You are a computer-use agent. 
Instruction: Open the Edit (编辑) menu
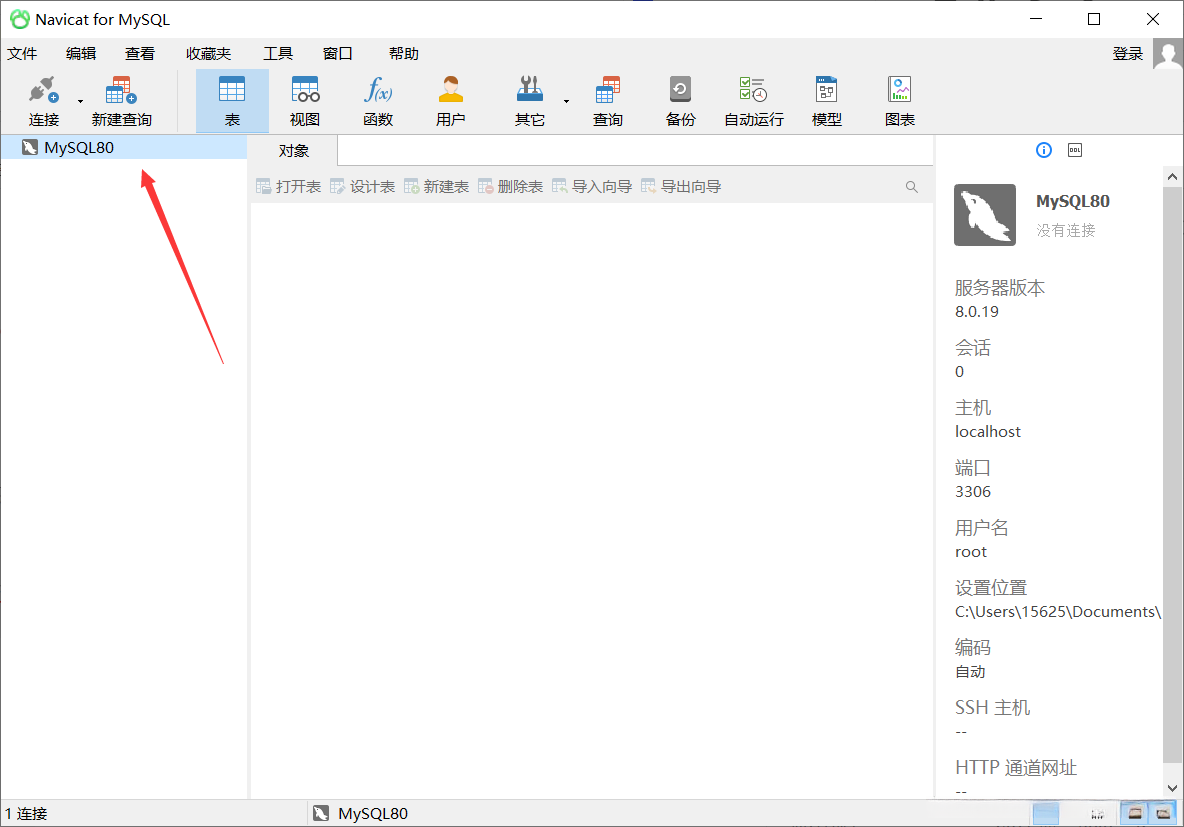click(x=81, y=54)
